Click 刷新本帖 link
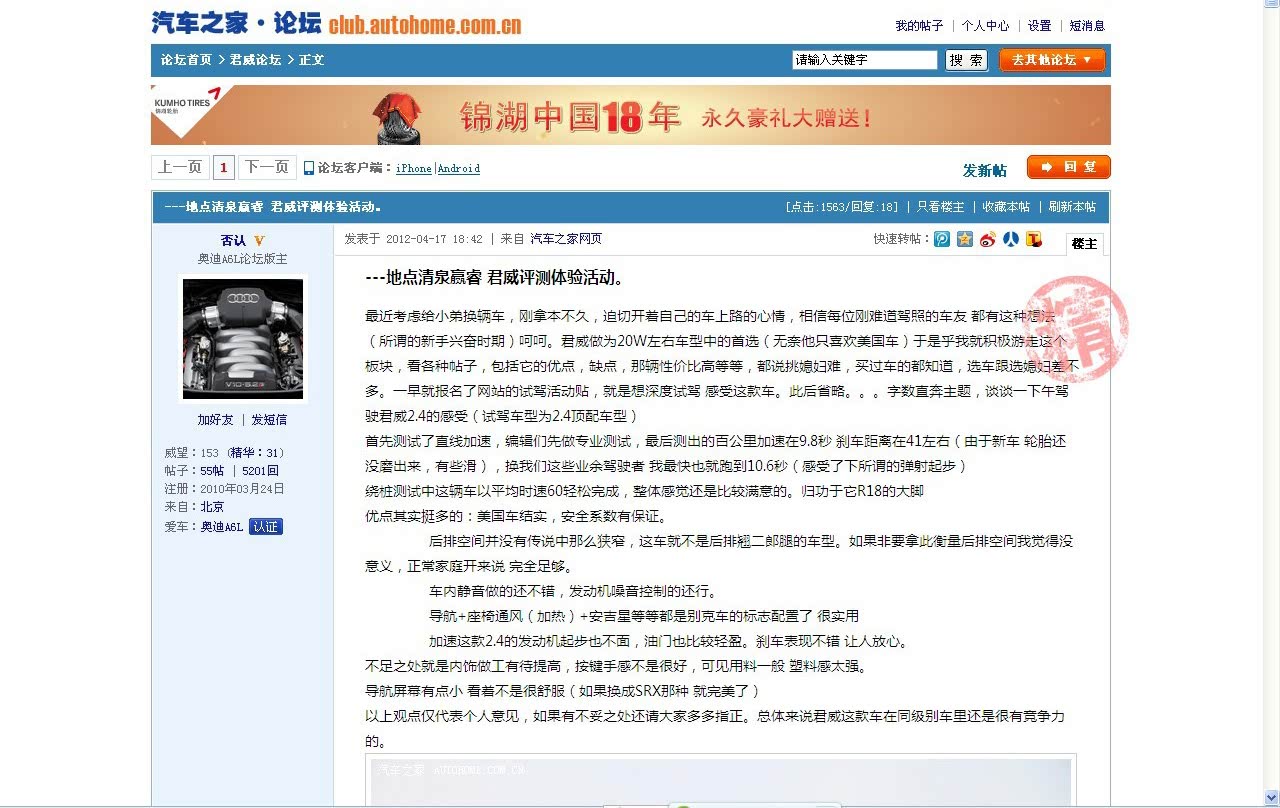 tap(1072, 207)
